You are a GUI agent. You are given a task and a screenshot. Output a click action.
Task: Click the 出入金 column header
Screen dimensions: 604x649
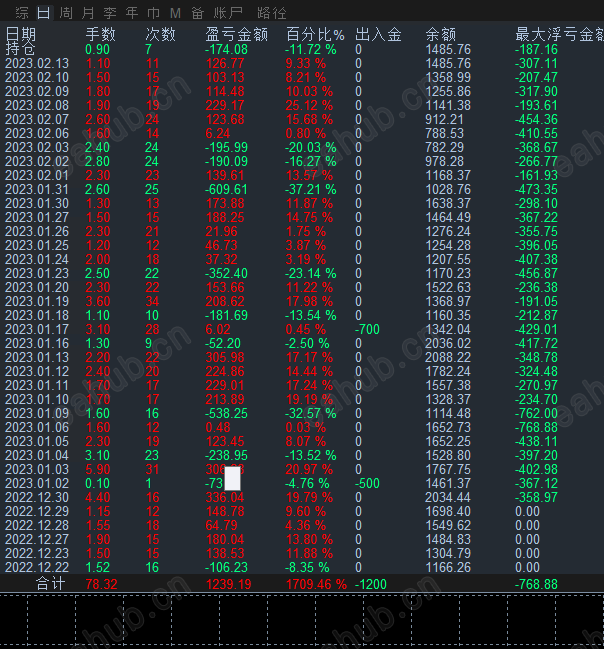(x=378, y=34)
